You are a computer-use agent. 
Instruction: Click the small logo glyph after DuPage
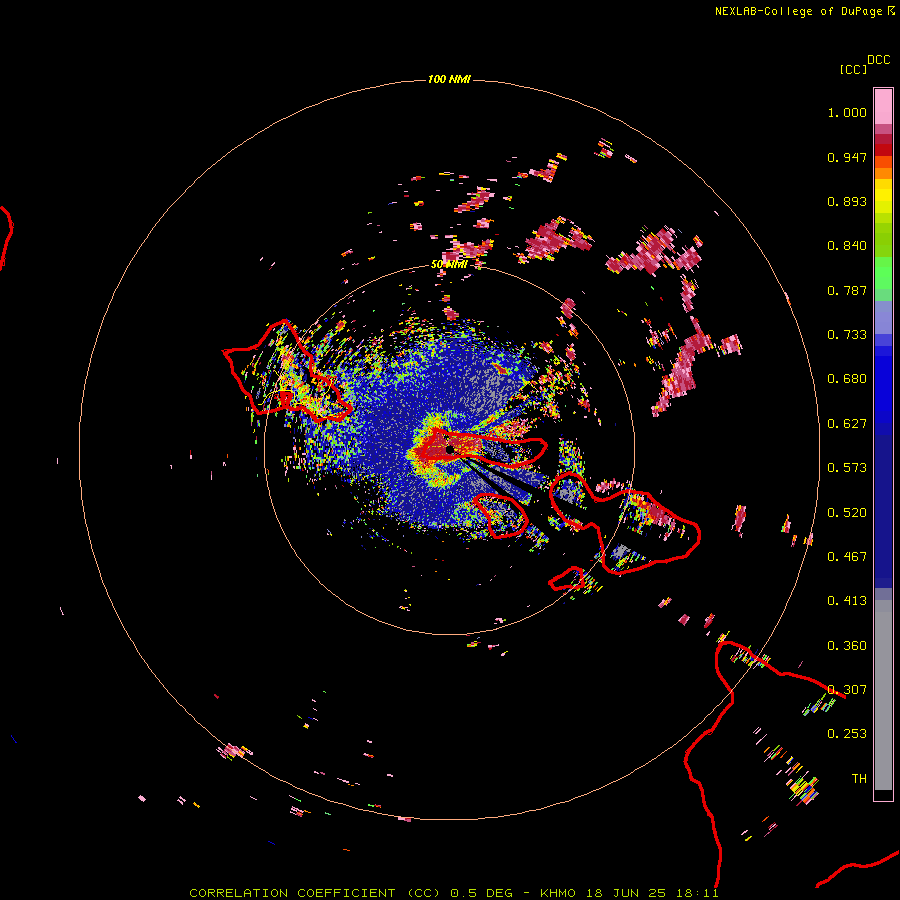pyautogui.click(x=891, y=11)
